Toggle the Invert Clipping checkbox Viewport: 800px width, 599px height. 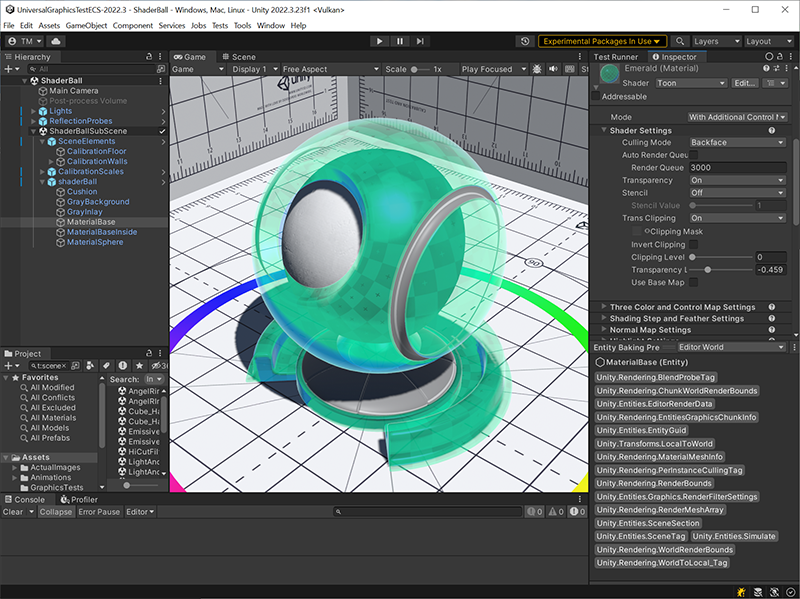[694, 244]
